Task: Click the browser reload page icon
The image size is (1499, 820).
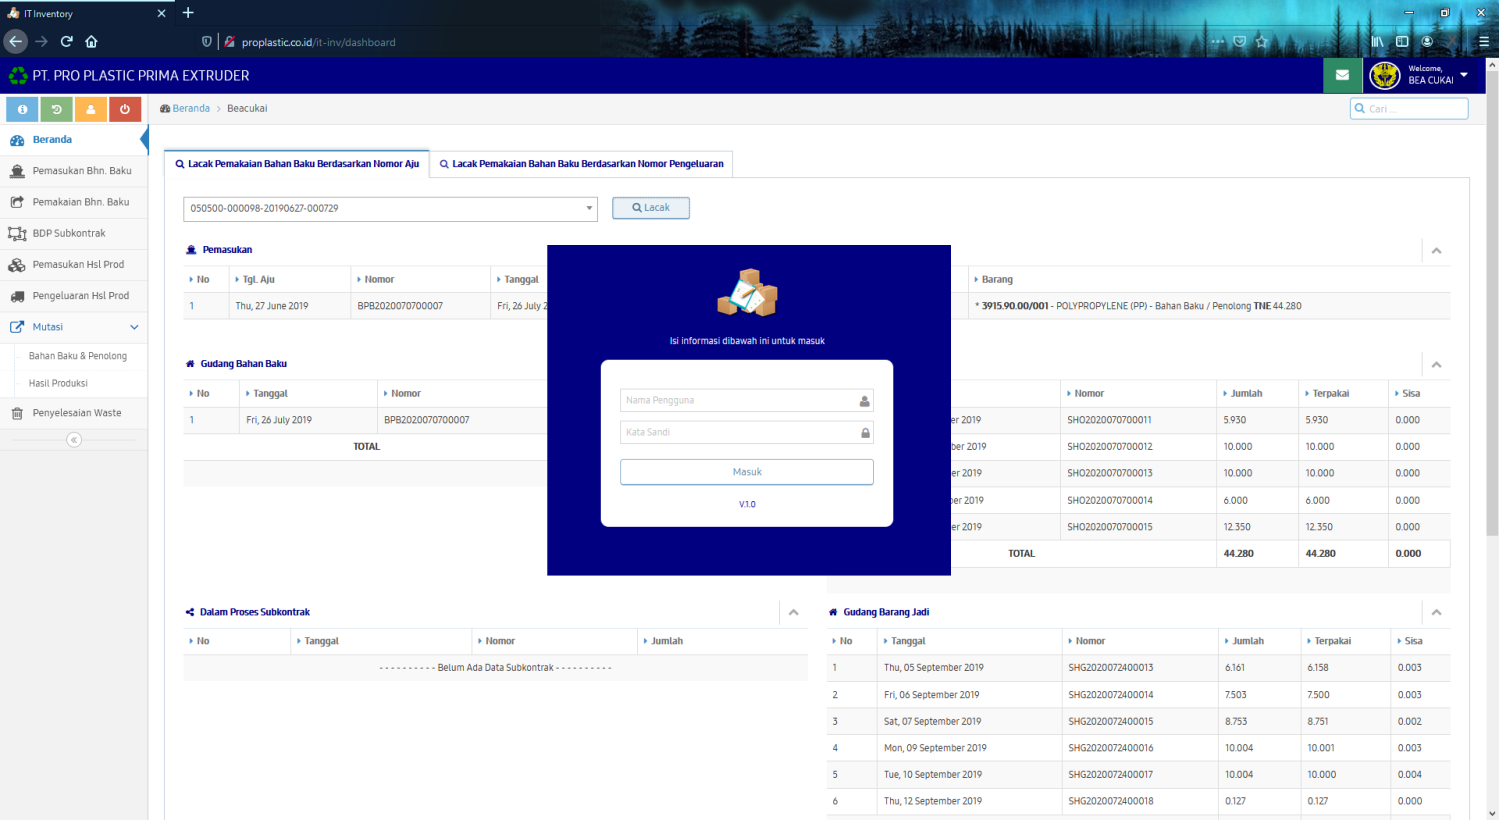Action: (x=67, y=42)
